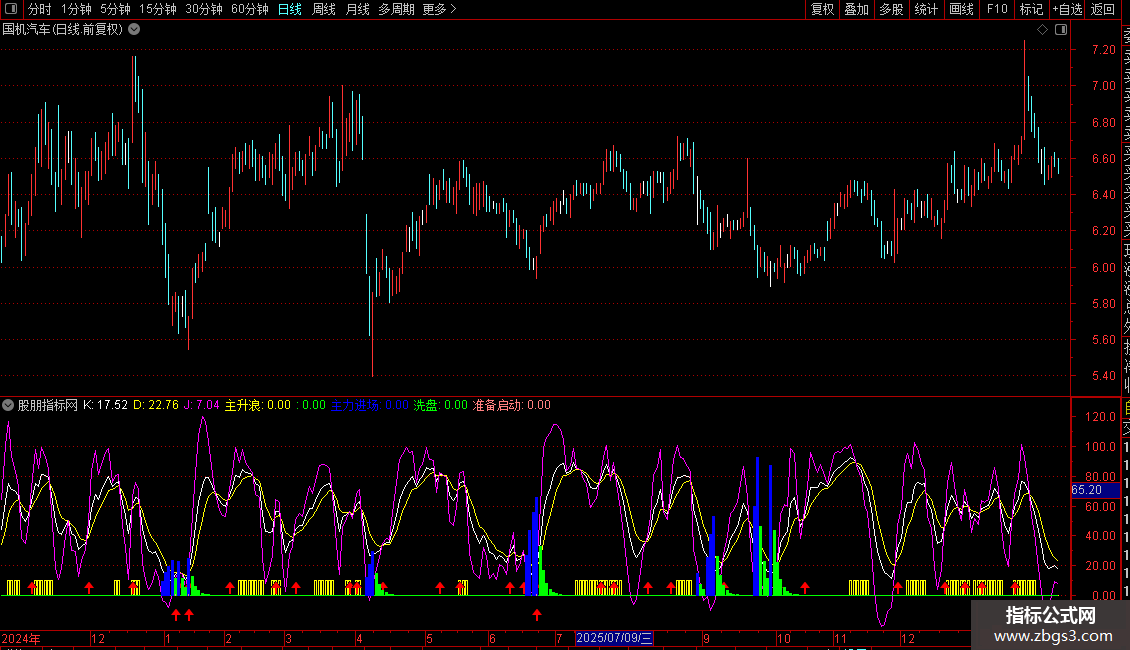Click the 65.20 value label on indicator axis
The width and height of the screenshot is (1130, 650).
(1086, 491)
